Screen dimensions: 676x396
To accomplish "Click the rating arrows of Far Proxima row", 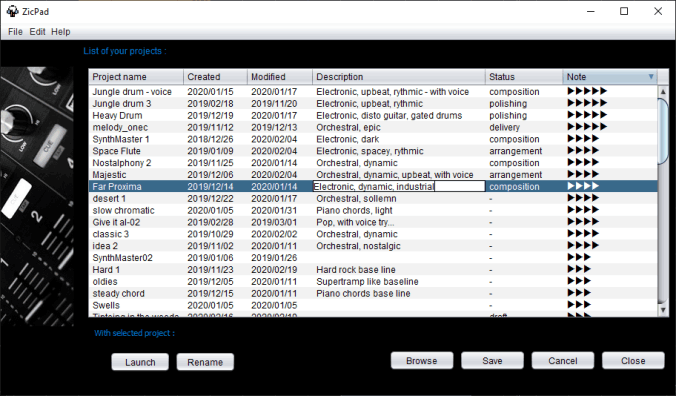I will (583, 186).
